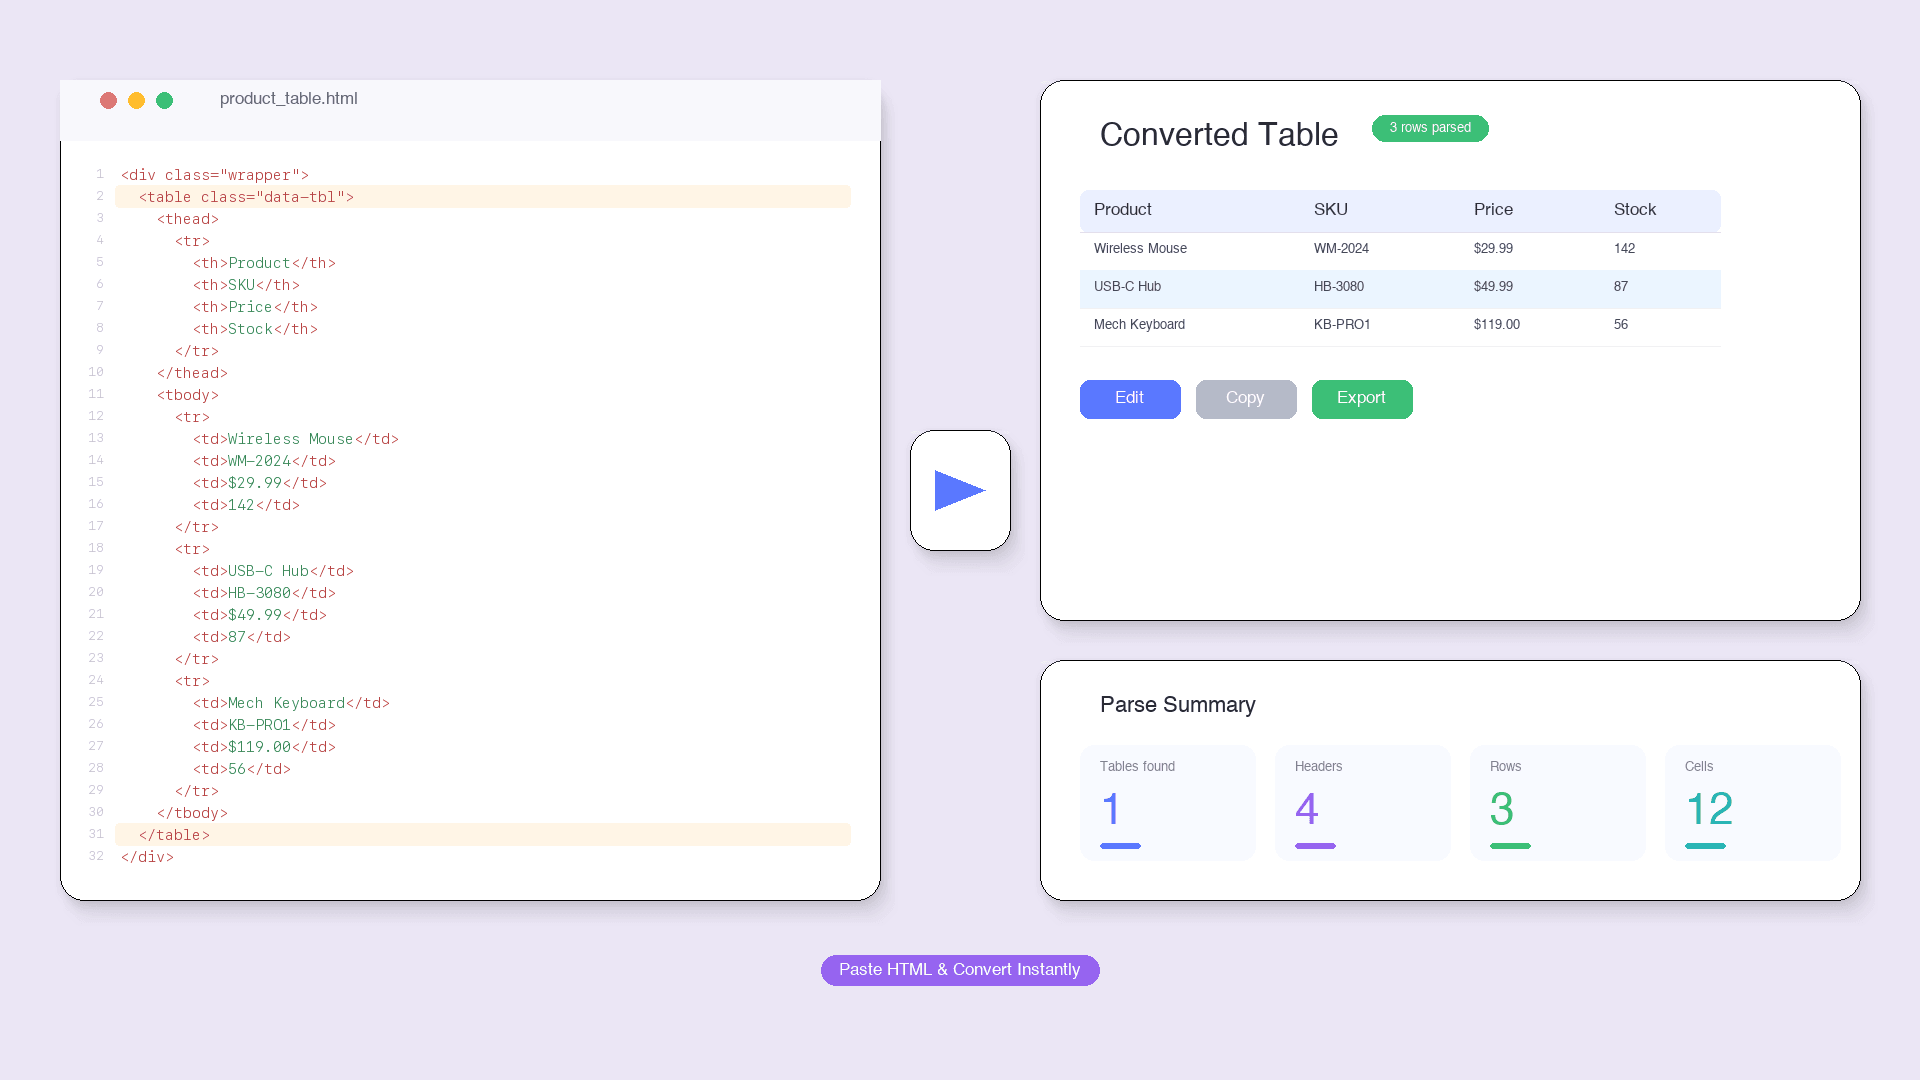
Task: Click the '3 rows parsed' badge
Action: (x=1429, y=128)
